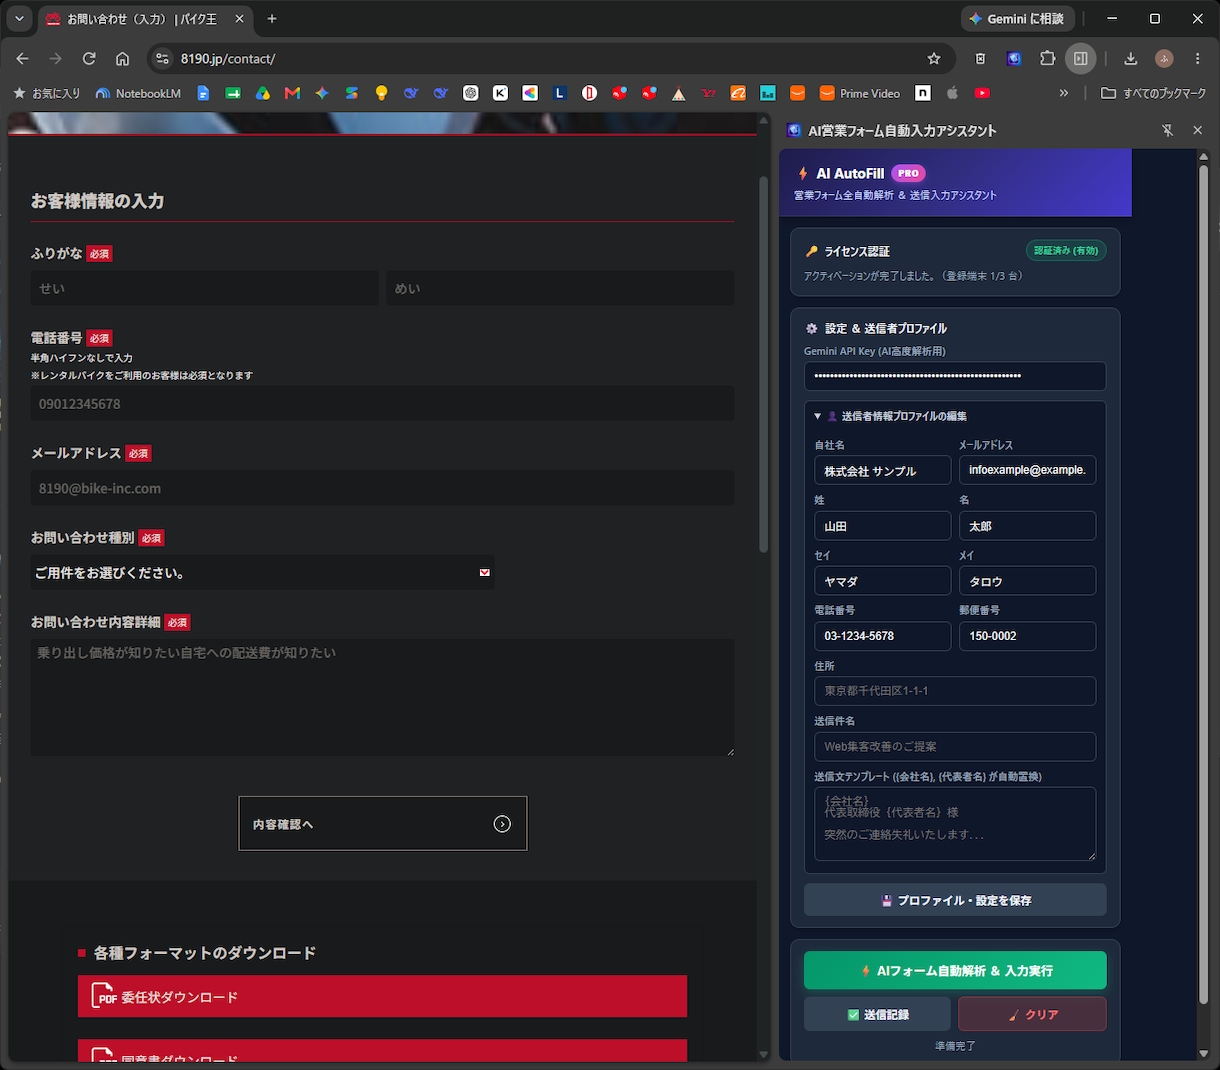Download the 委任状 PDF
The width and height of the screenshot is (1220, 1070).
[x=382, y=997]
